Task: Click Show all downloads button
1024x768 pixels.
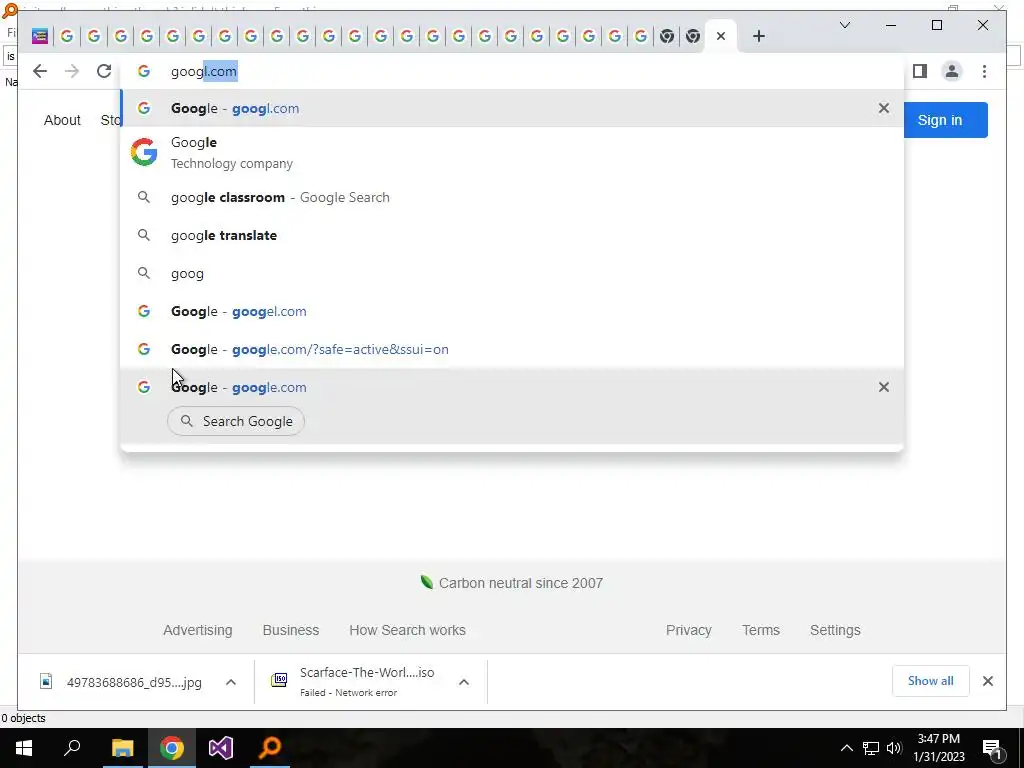Action: pos(931,681)
